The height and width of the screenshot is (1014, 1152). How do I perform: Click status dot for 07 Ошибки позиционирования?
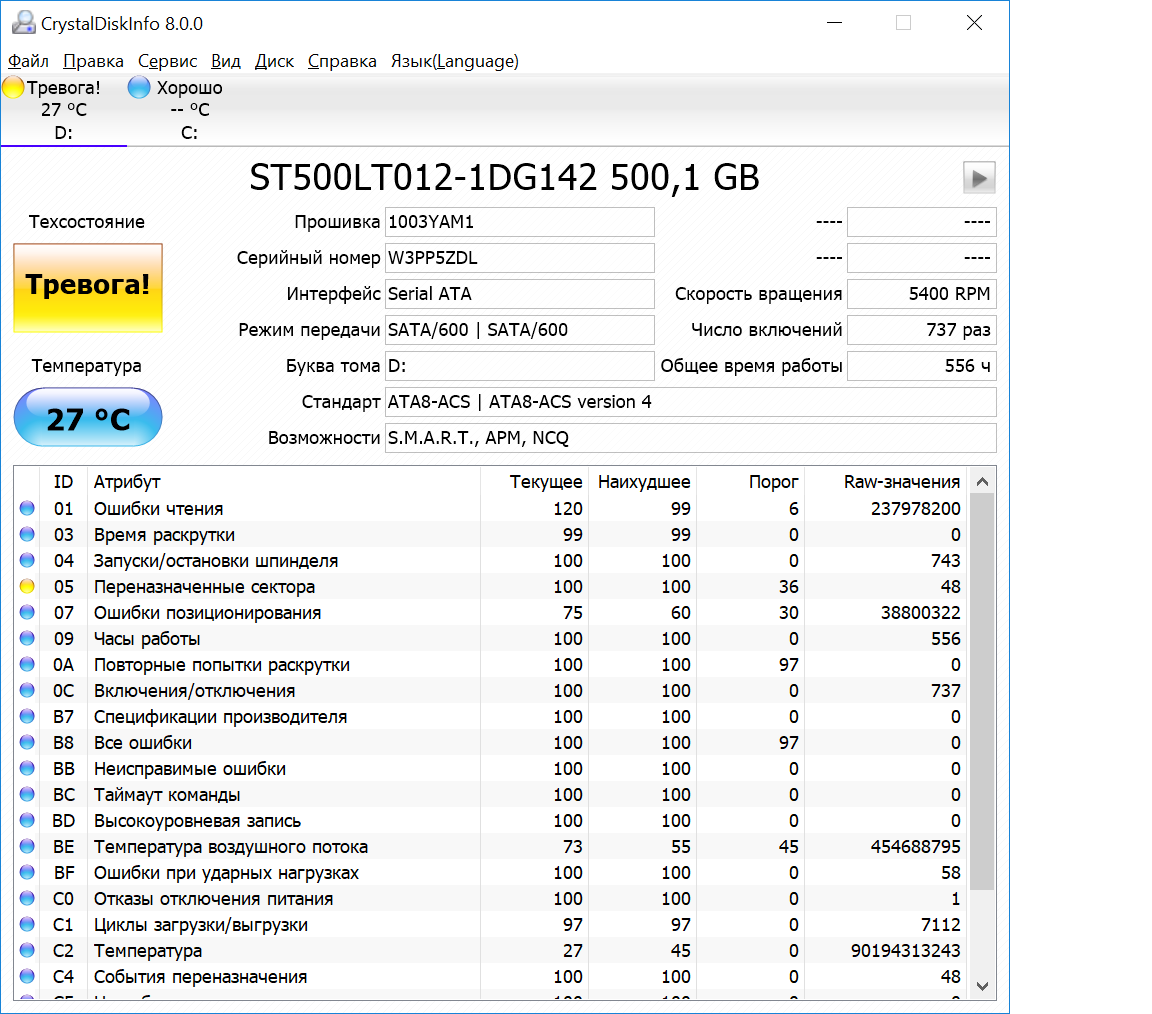point(27,612)
